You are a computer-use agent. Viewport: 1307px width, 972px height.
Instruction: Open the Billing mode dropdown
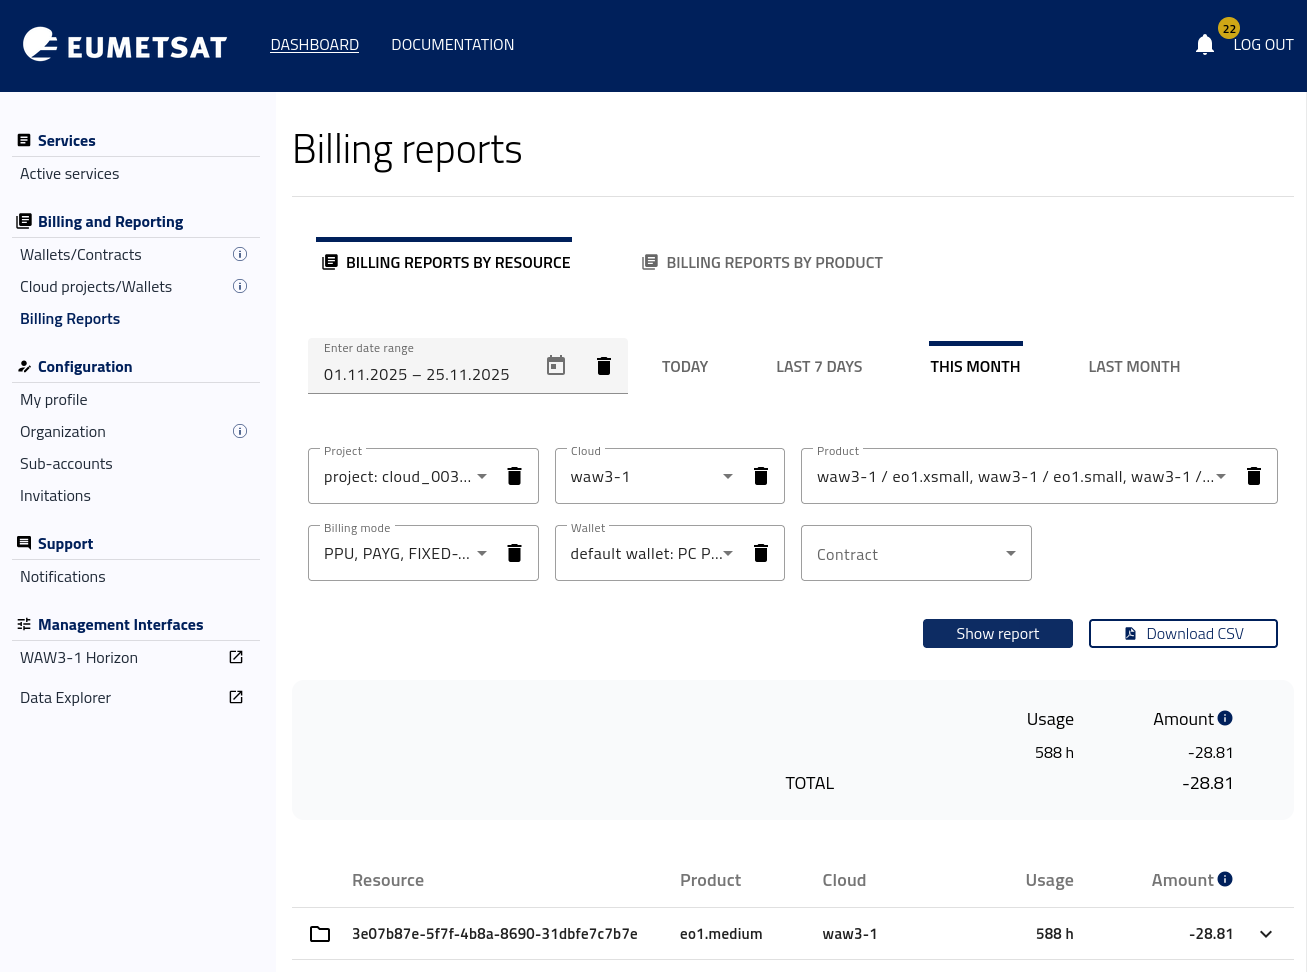tap(482, 553)
